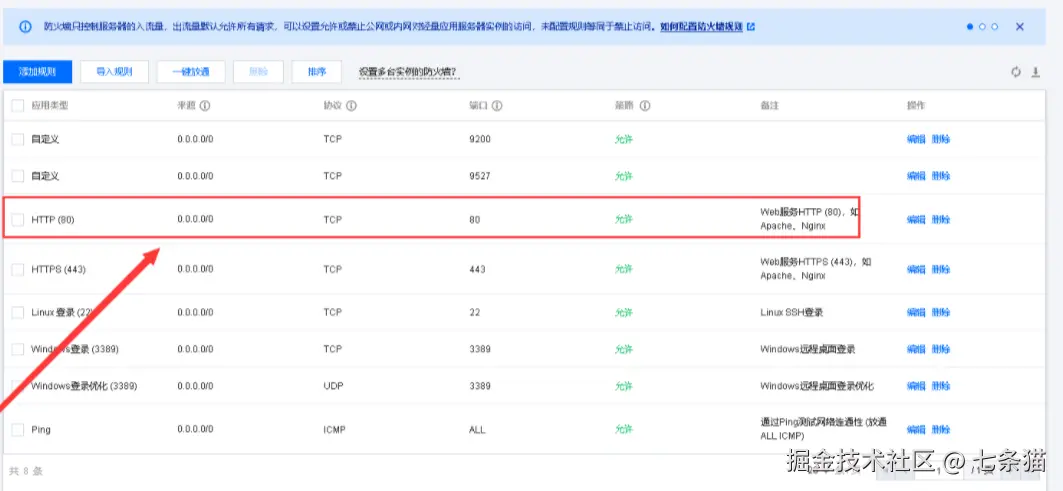Viewport: 1063px width, 491px height.
Task: Check the Windows登录 (3389) TCP rule checkbox
Action: (x=18, y=349)
